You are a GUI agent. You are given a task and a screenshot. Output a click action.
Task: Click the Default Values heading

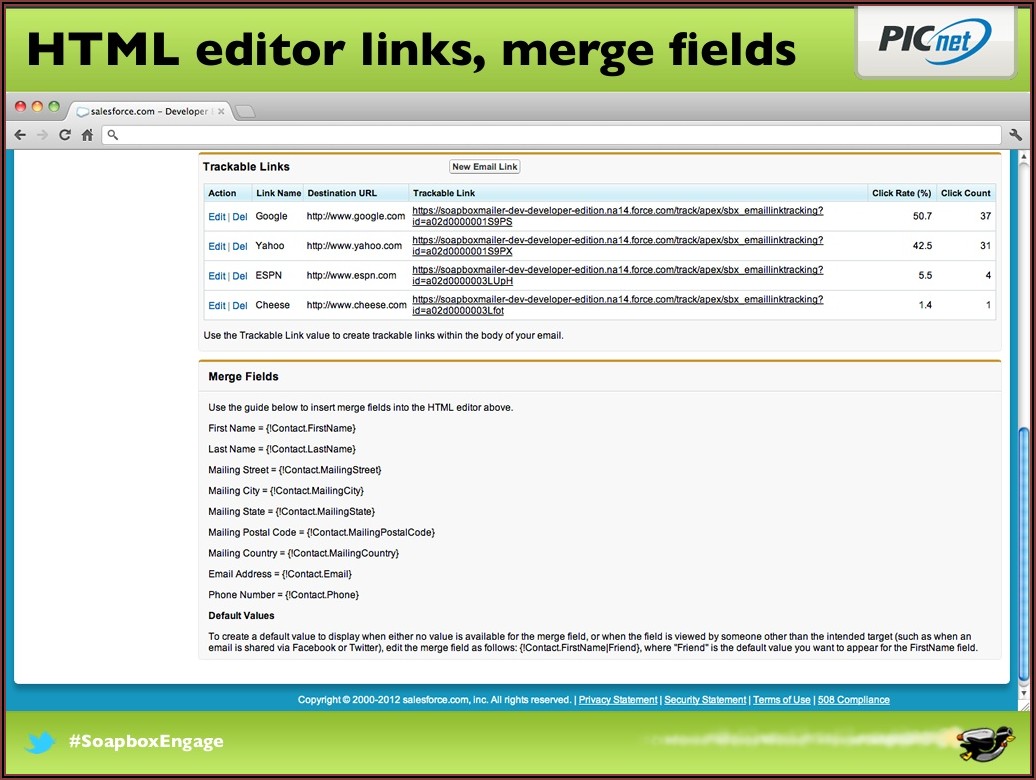tap(241, 616)
